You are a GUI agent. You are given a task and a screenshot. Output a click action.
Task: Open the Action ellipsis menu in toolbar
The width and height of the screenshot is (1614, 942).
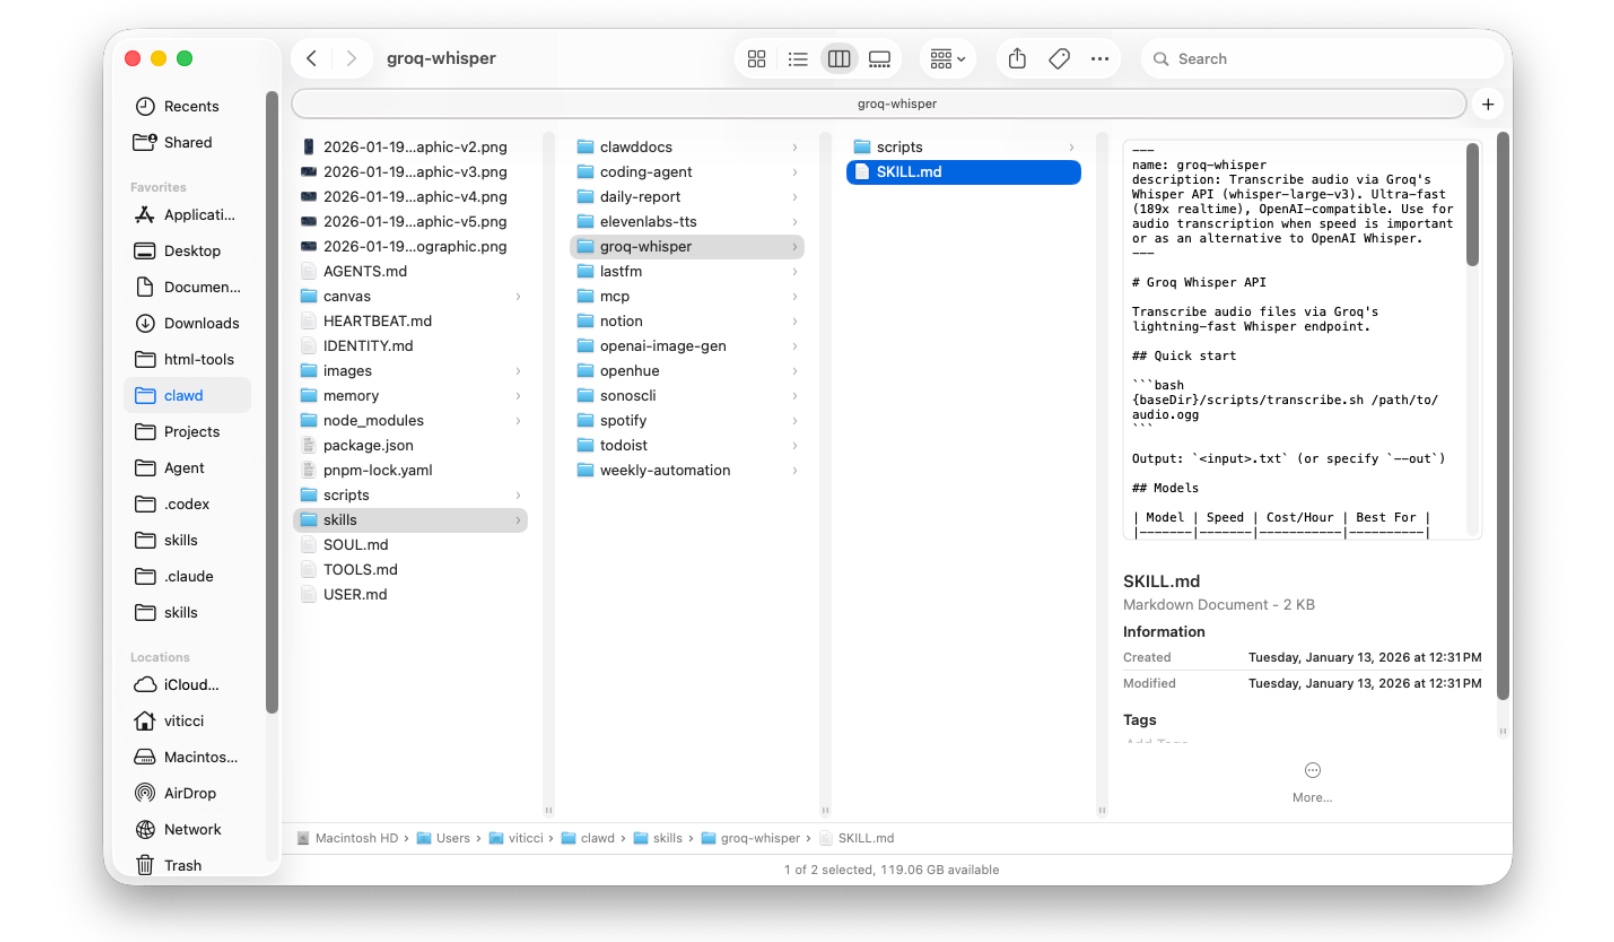1100,59
